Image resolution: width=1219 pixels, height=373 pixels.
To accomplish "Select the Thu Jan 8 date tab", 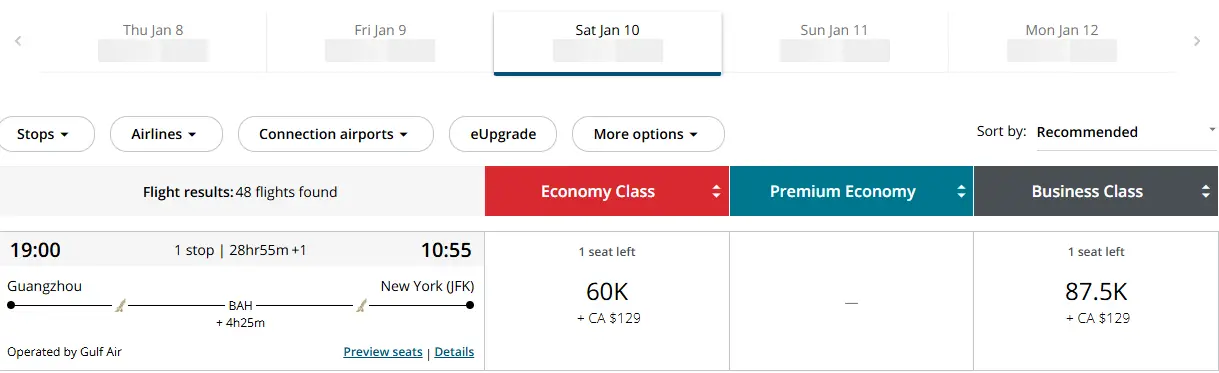I will tap(153, 41).
